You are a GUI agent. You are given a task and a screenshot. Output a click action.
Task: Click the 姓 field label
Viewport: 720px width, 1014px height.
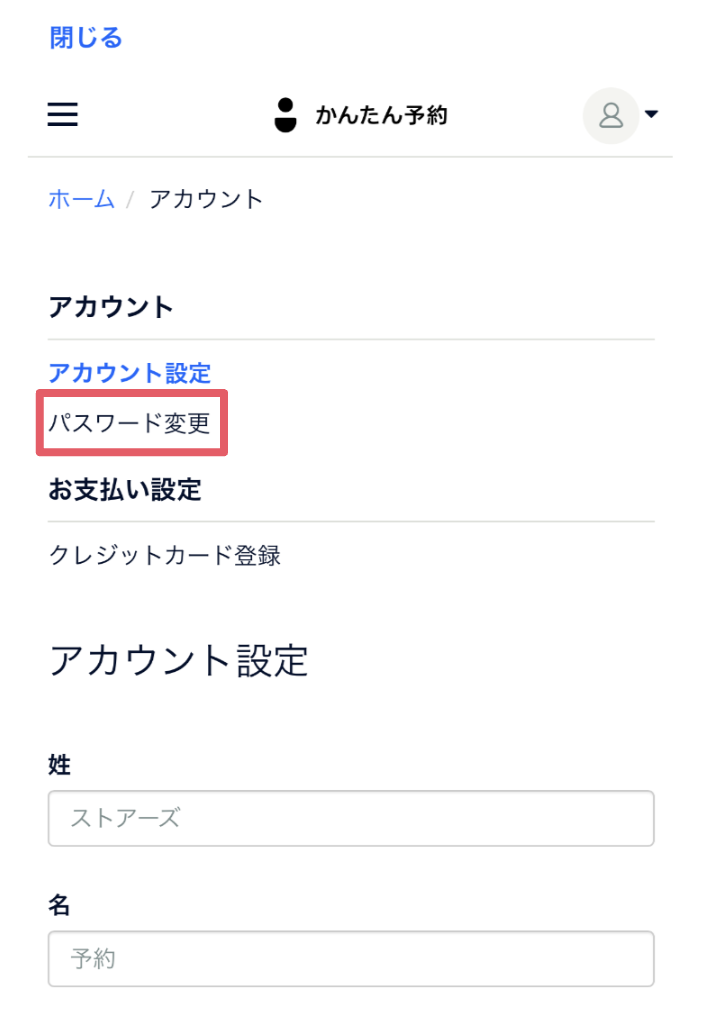point(59,764)
